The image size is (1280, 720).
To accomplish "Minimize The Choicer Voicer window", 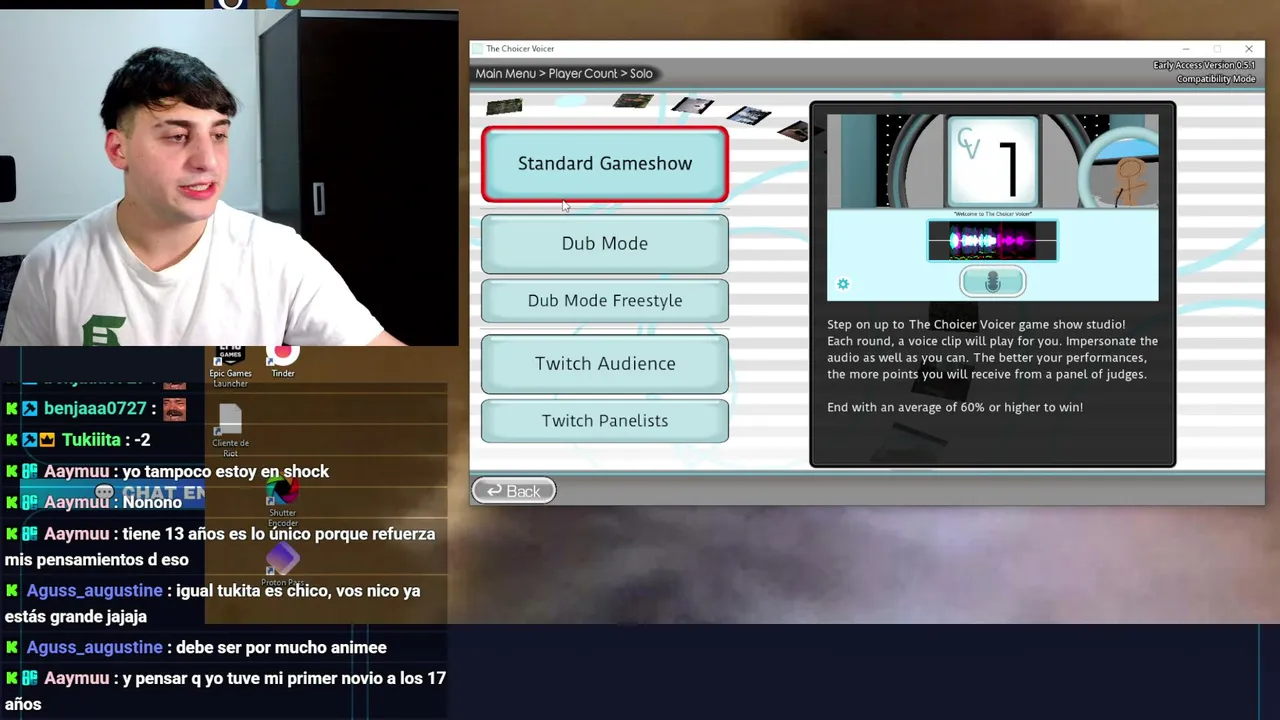I will click(1186, 49).
